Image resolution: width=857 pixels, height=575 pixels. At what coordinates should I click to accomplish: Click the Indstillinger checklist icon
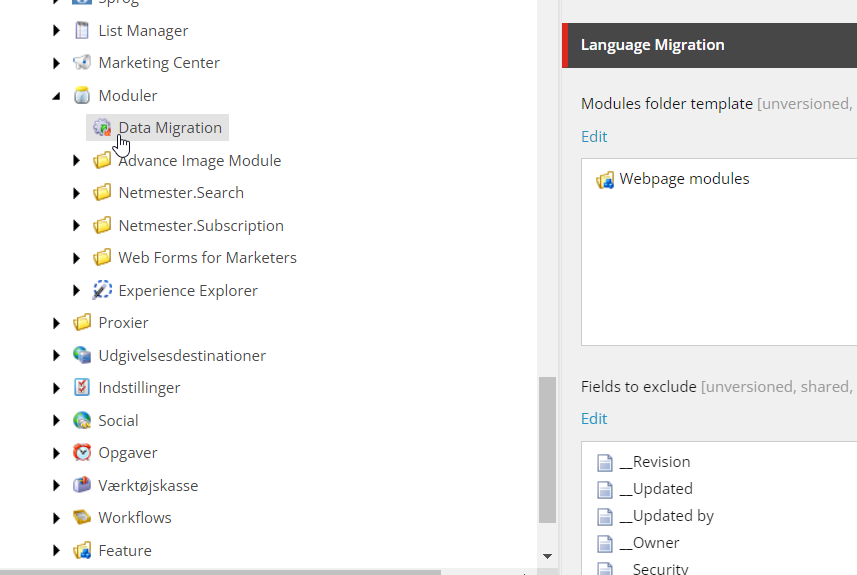click(82, 388)
